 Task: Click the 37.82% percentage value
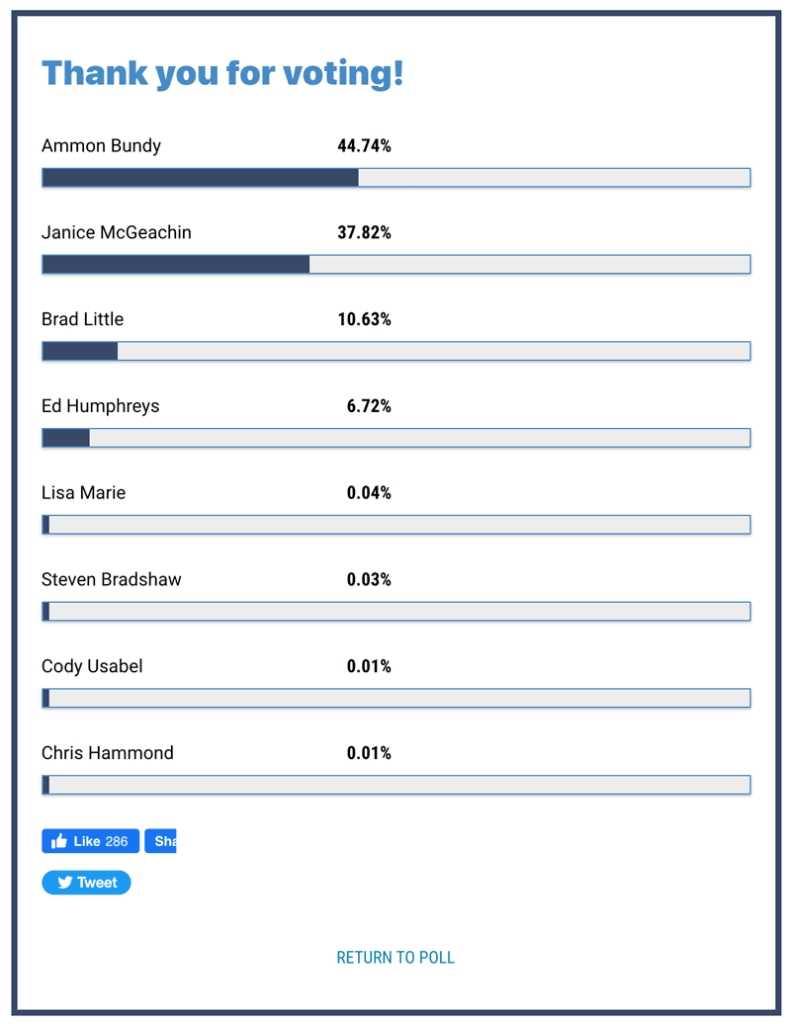(x=364, y=233)
